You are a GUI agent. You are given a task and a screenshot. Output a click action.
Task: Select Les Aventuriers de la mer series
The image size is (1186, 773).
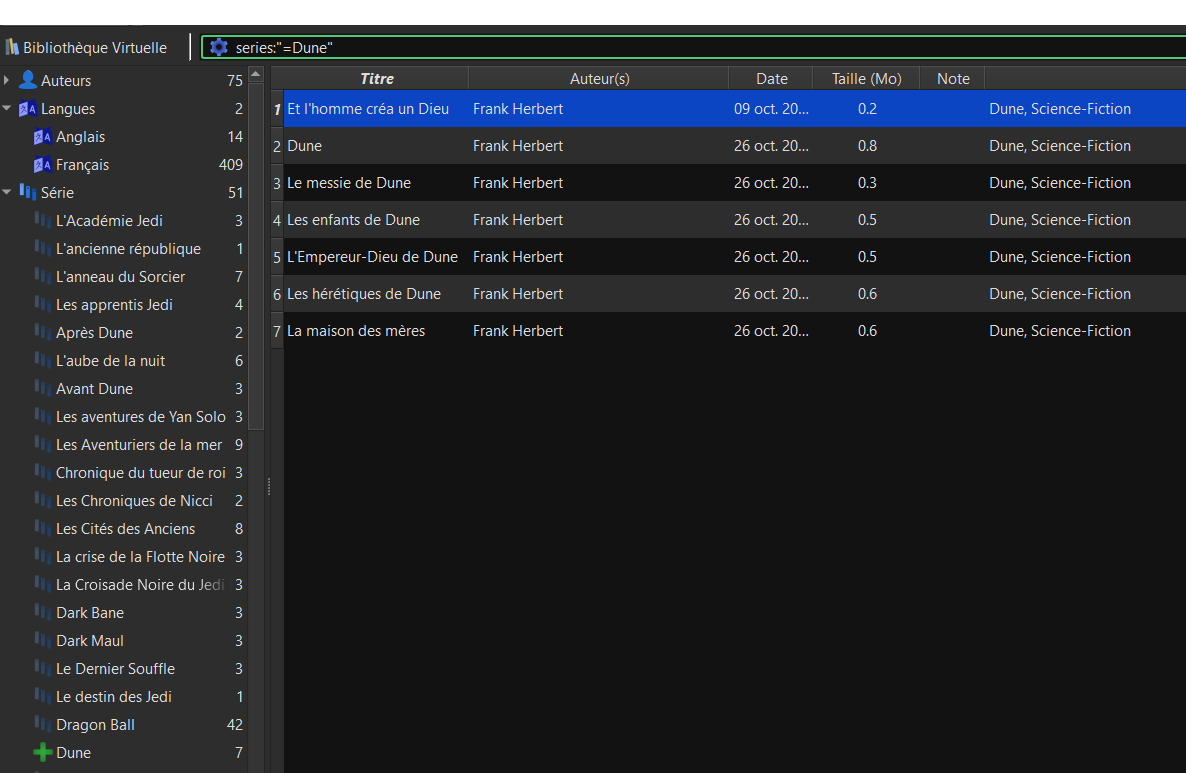pos(138,445)
